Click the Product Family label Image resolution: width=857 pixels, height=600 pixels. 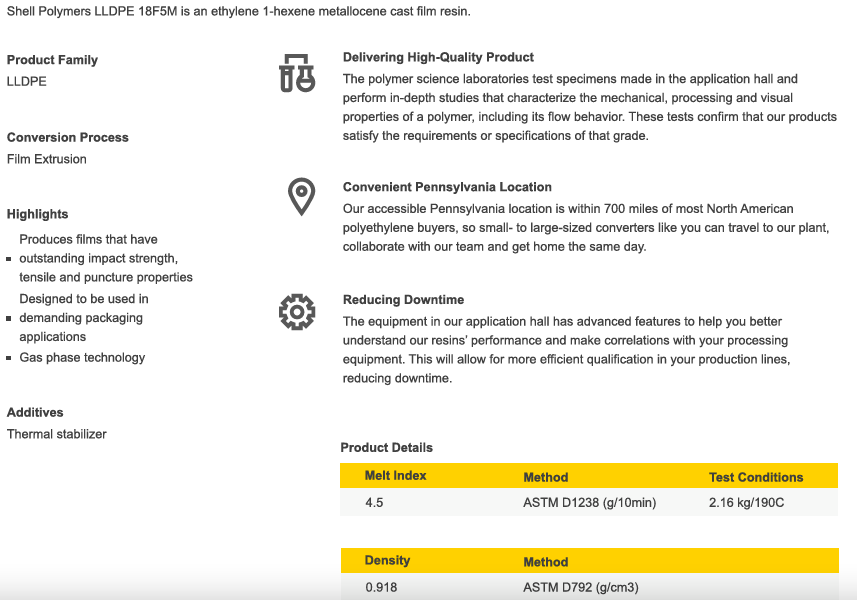tap(52, 60)
